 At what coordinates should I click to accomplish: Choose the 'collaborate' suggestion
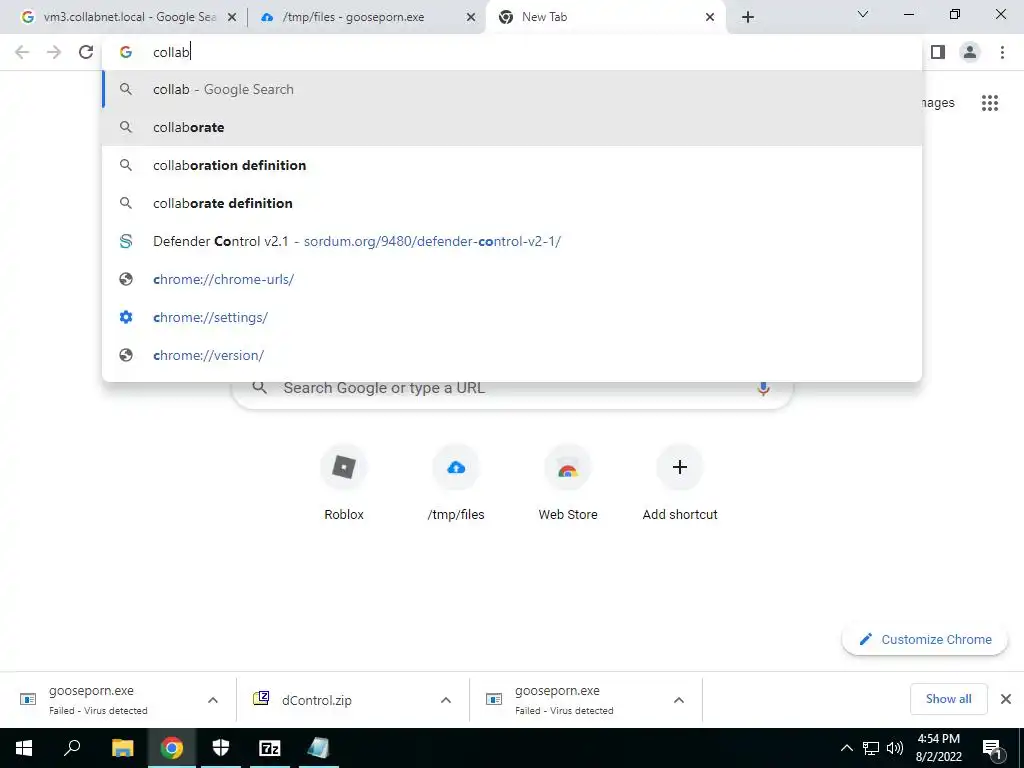pos(512,127)
